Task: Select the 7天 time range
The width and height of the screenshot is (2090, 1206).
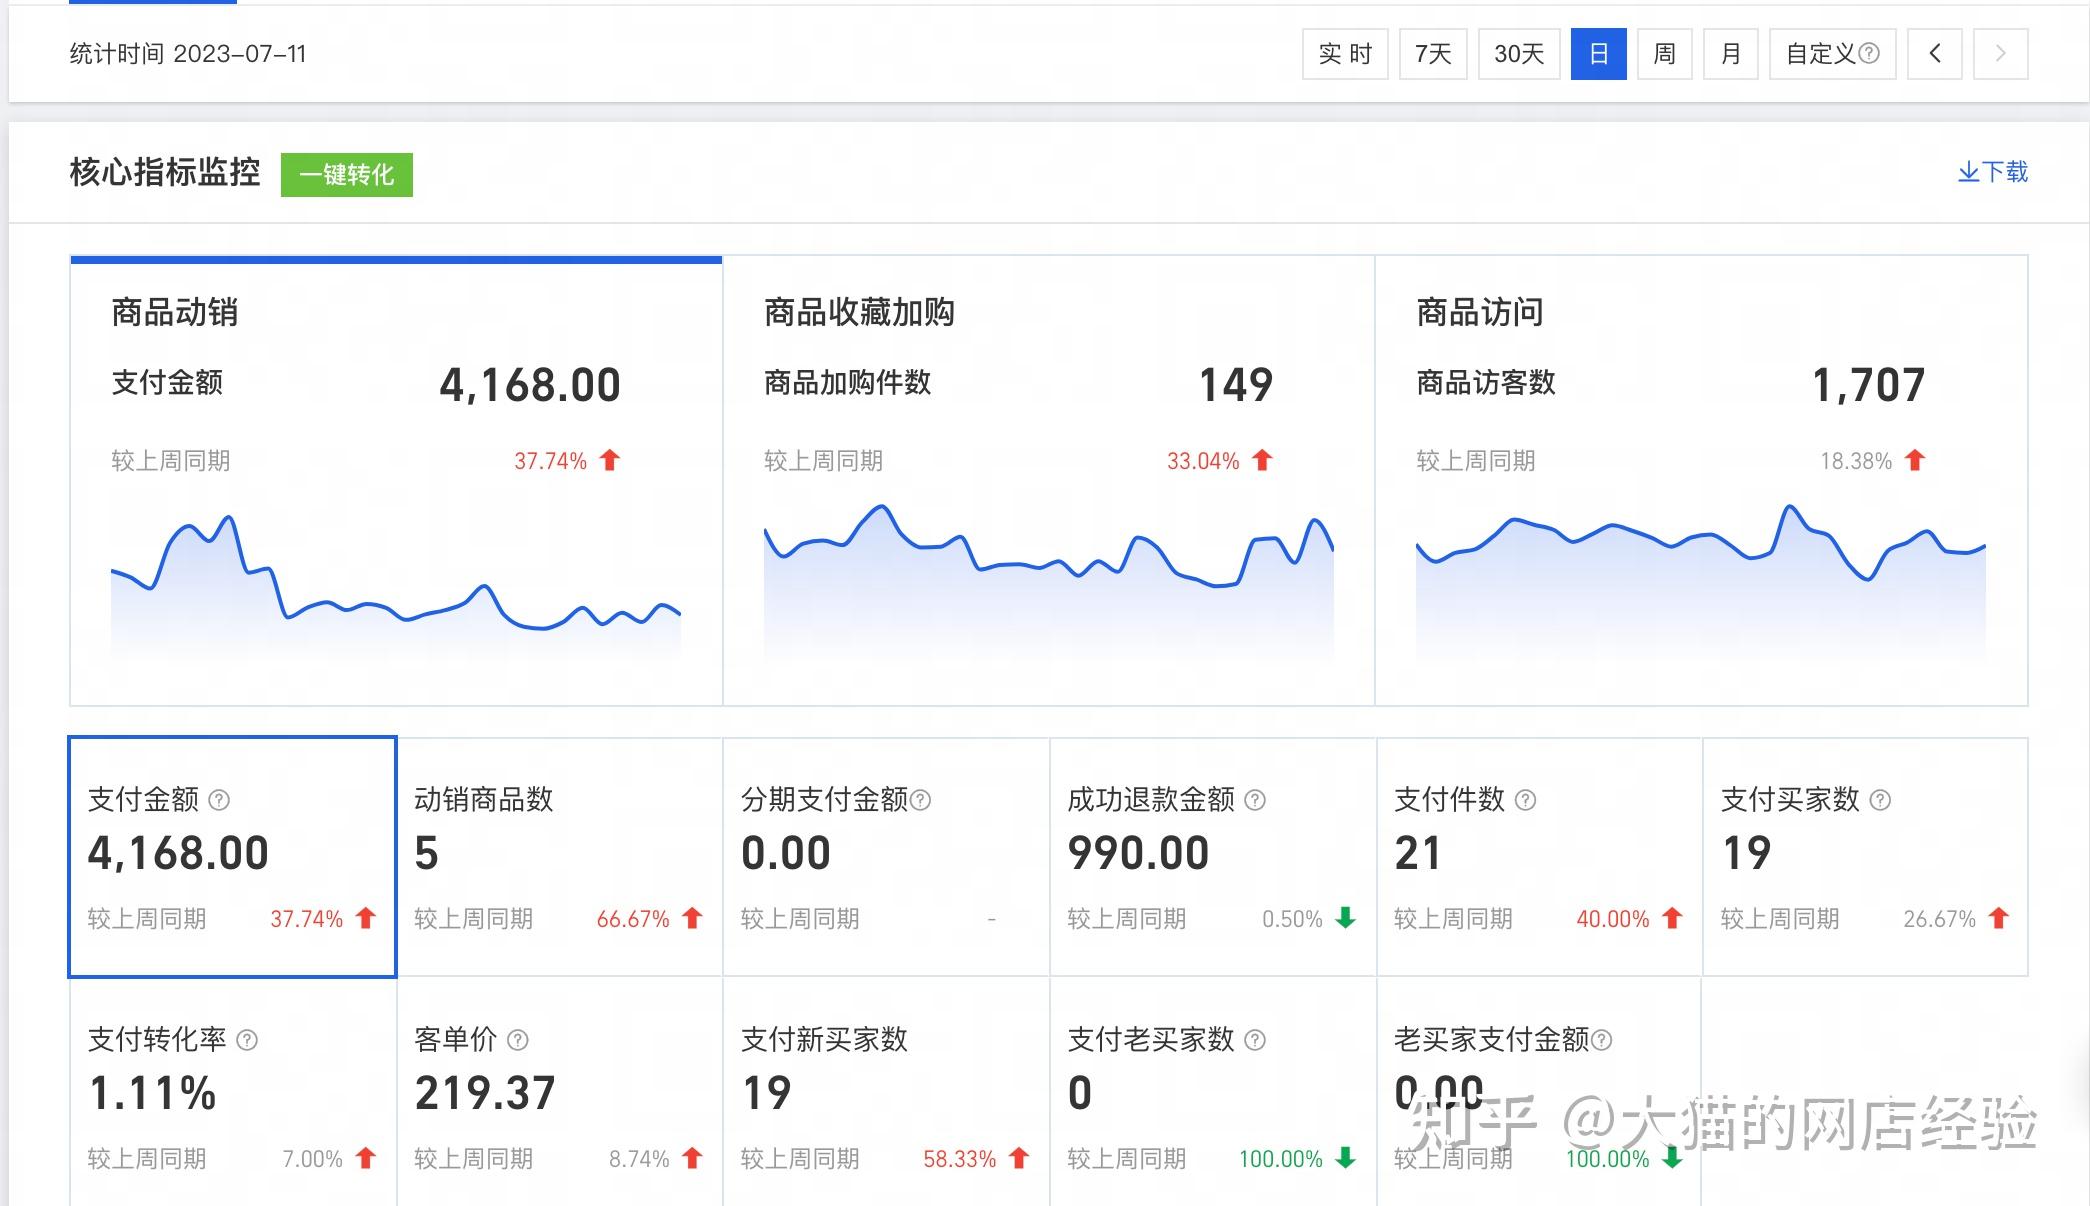Action: tap(1432, 54)
